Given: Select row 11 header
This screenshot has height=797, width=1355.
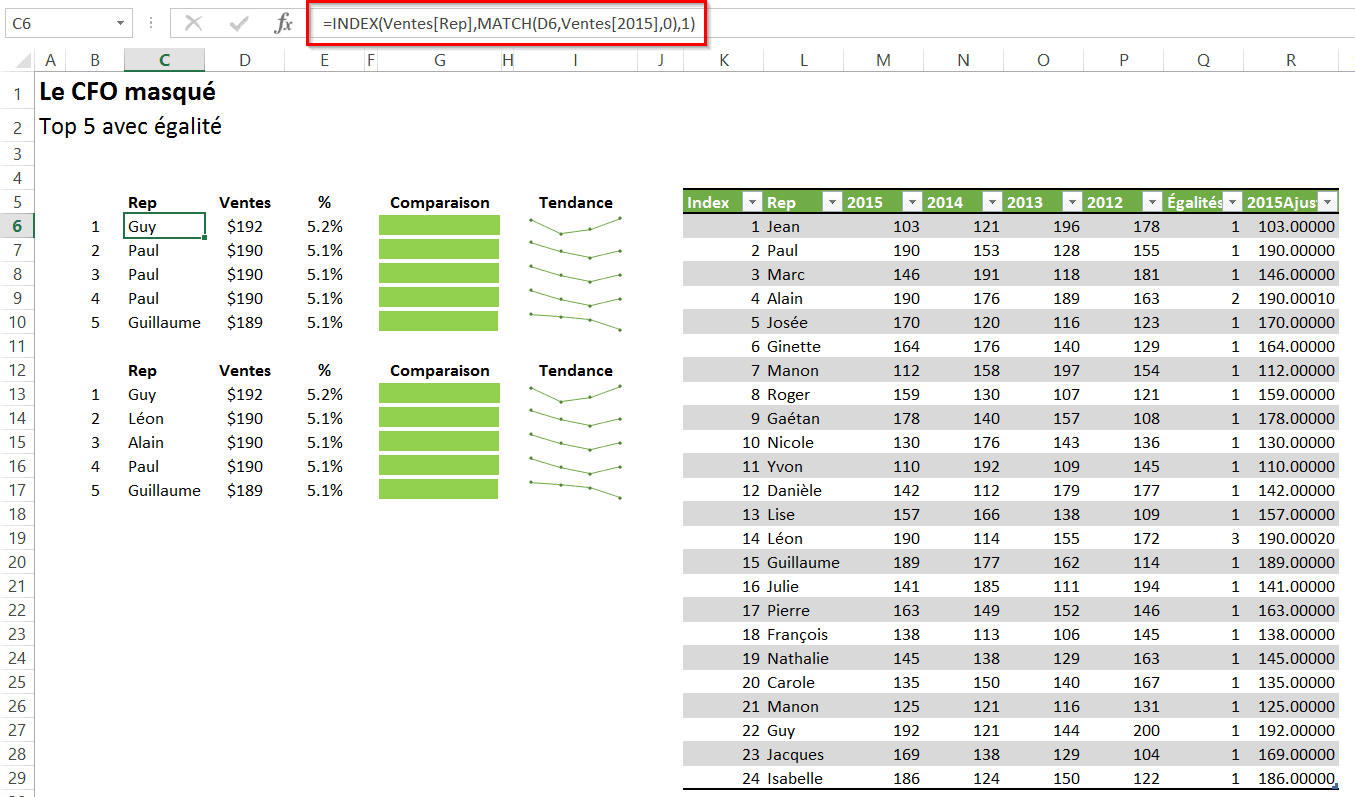Looking at the screenshot, I should click(x=17, y=346).
